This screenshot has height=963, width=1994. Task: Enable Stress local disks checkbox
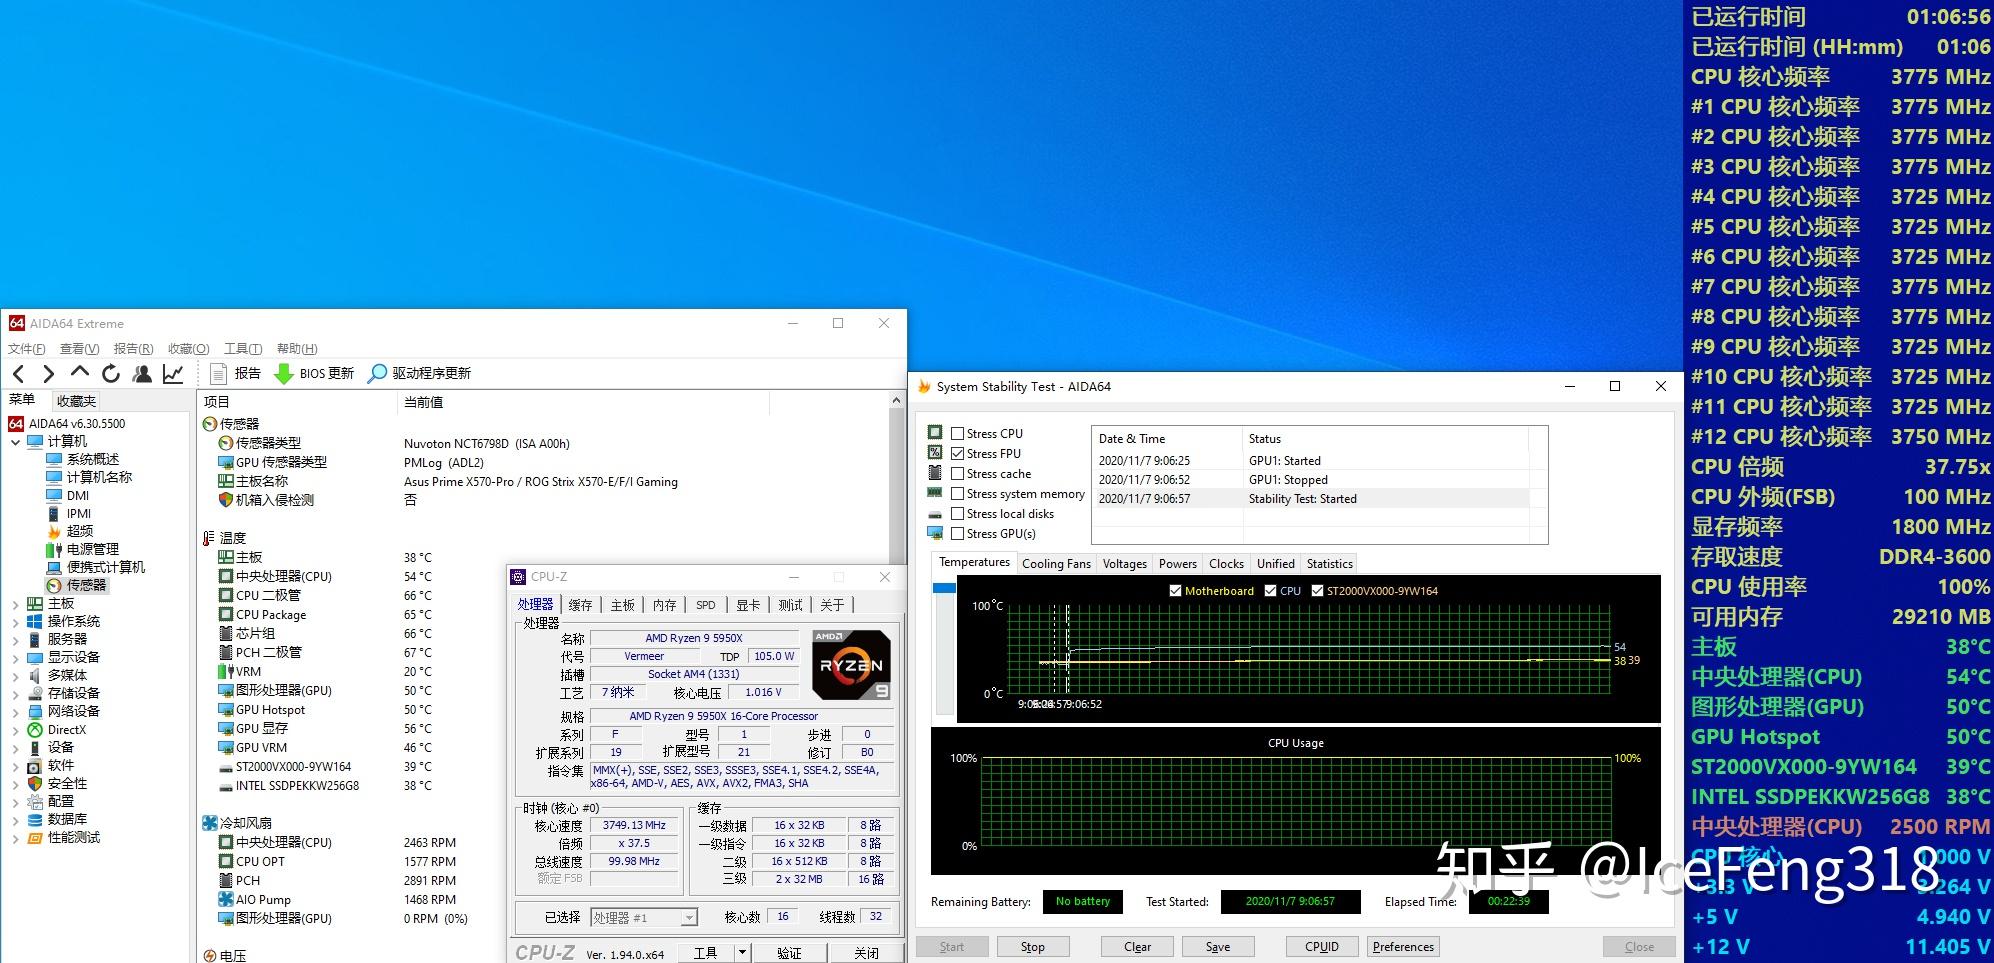pos(958,514)
